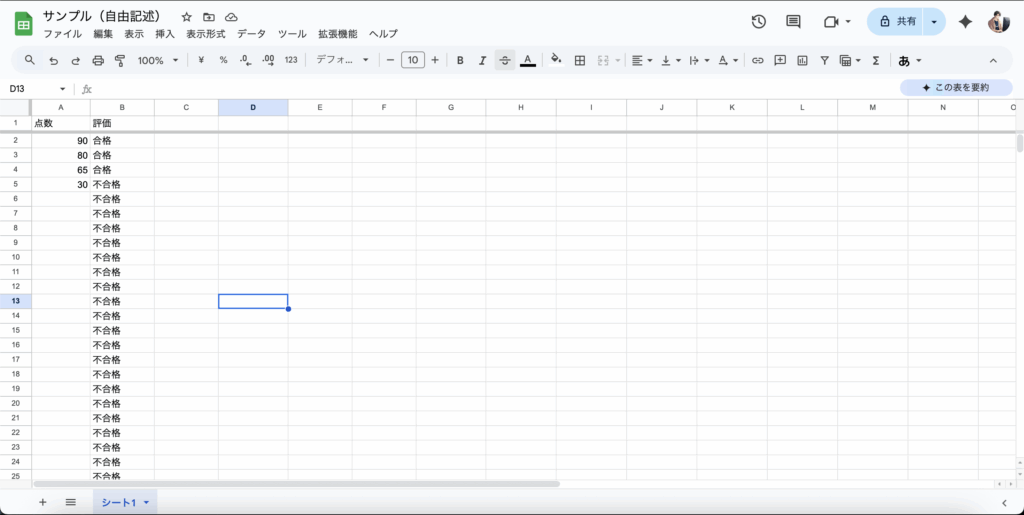Open horizontal align dropdown
This screenshot has width=1024, height=515.
pyautogui.click(x=642, y=60)
